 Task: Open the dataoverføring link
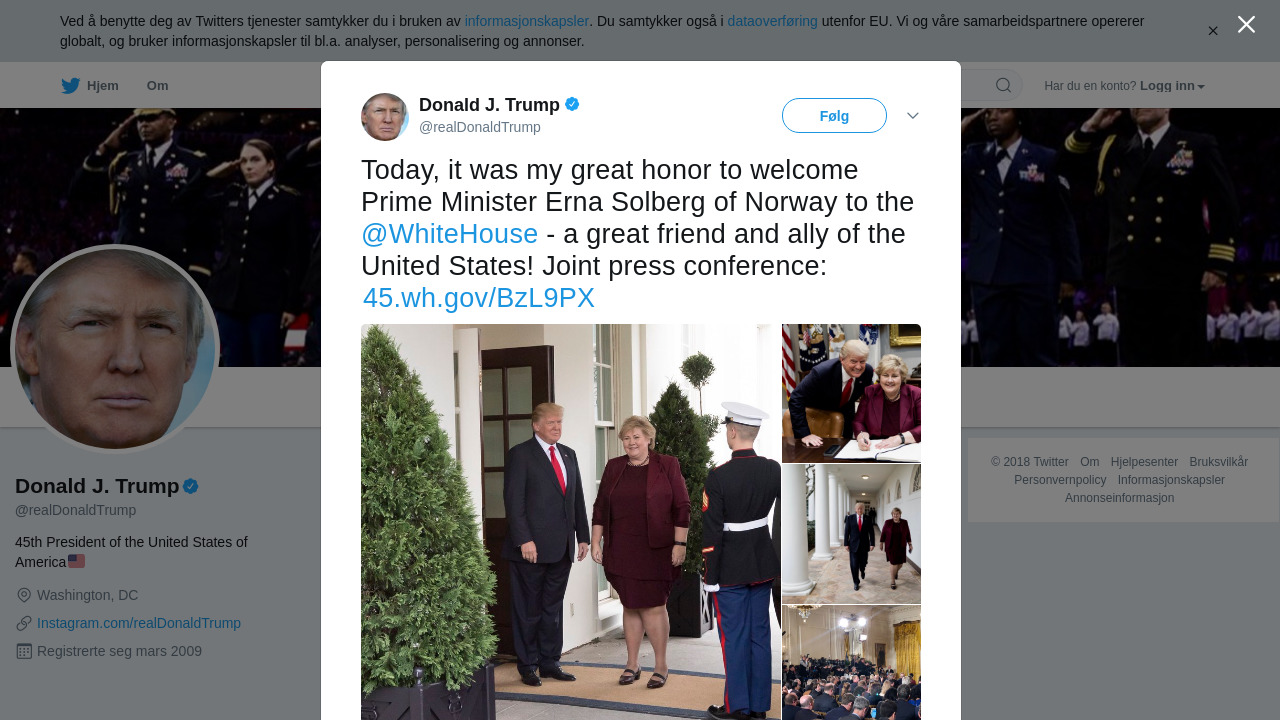pyautogui.click(x=773, y=21)
